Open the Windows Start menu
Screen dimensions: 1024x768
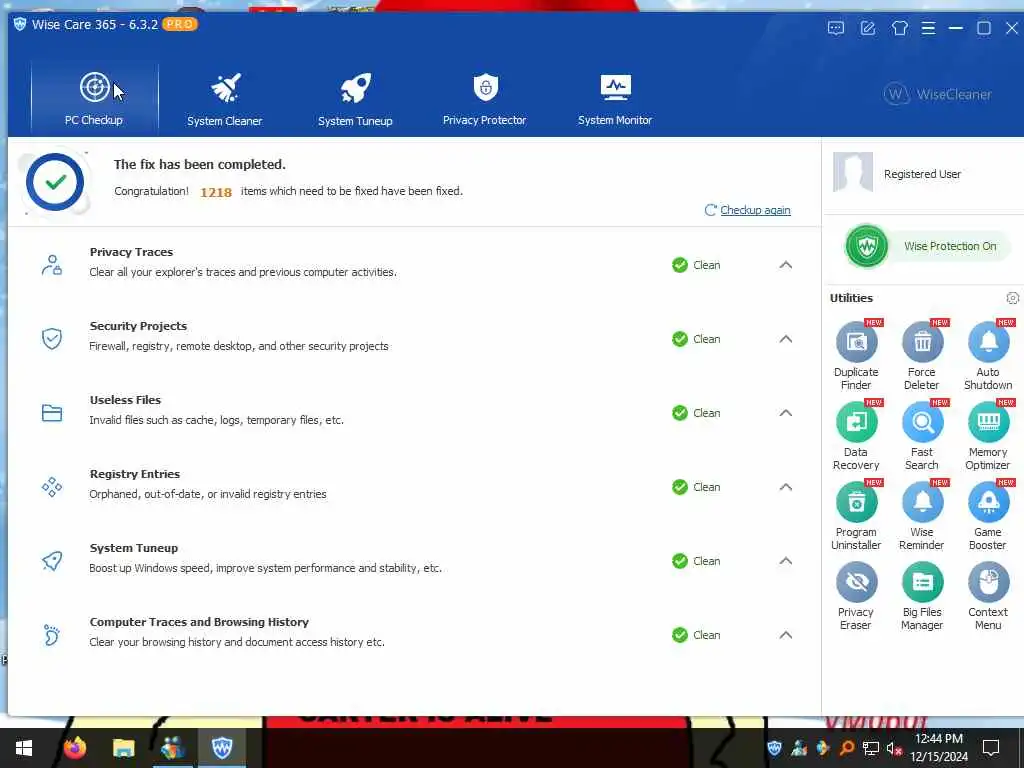pos(24,748)
